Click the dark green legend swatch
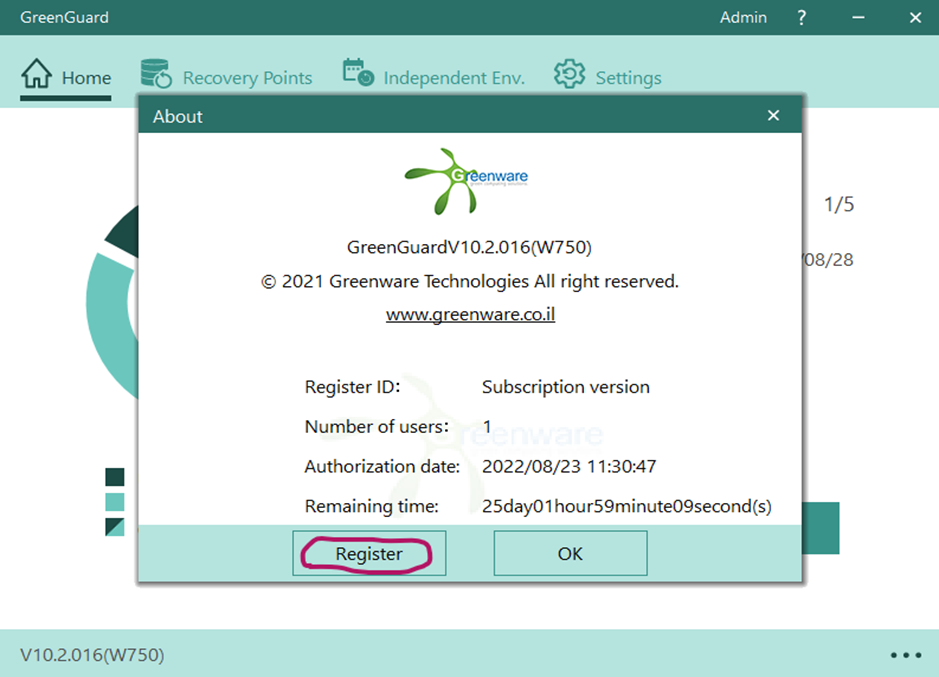939x677 pixels. click(x=115, y=477)
